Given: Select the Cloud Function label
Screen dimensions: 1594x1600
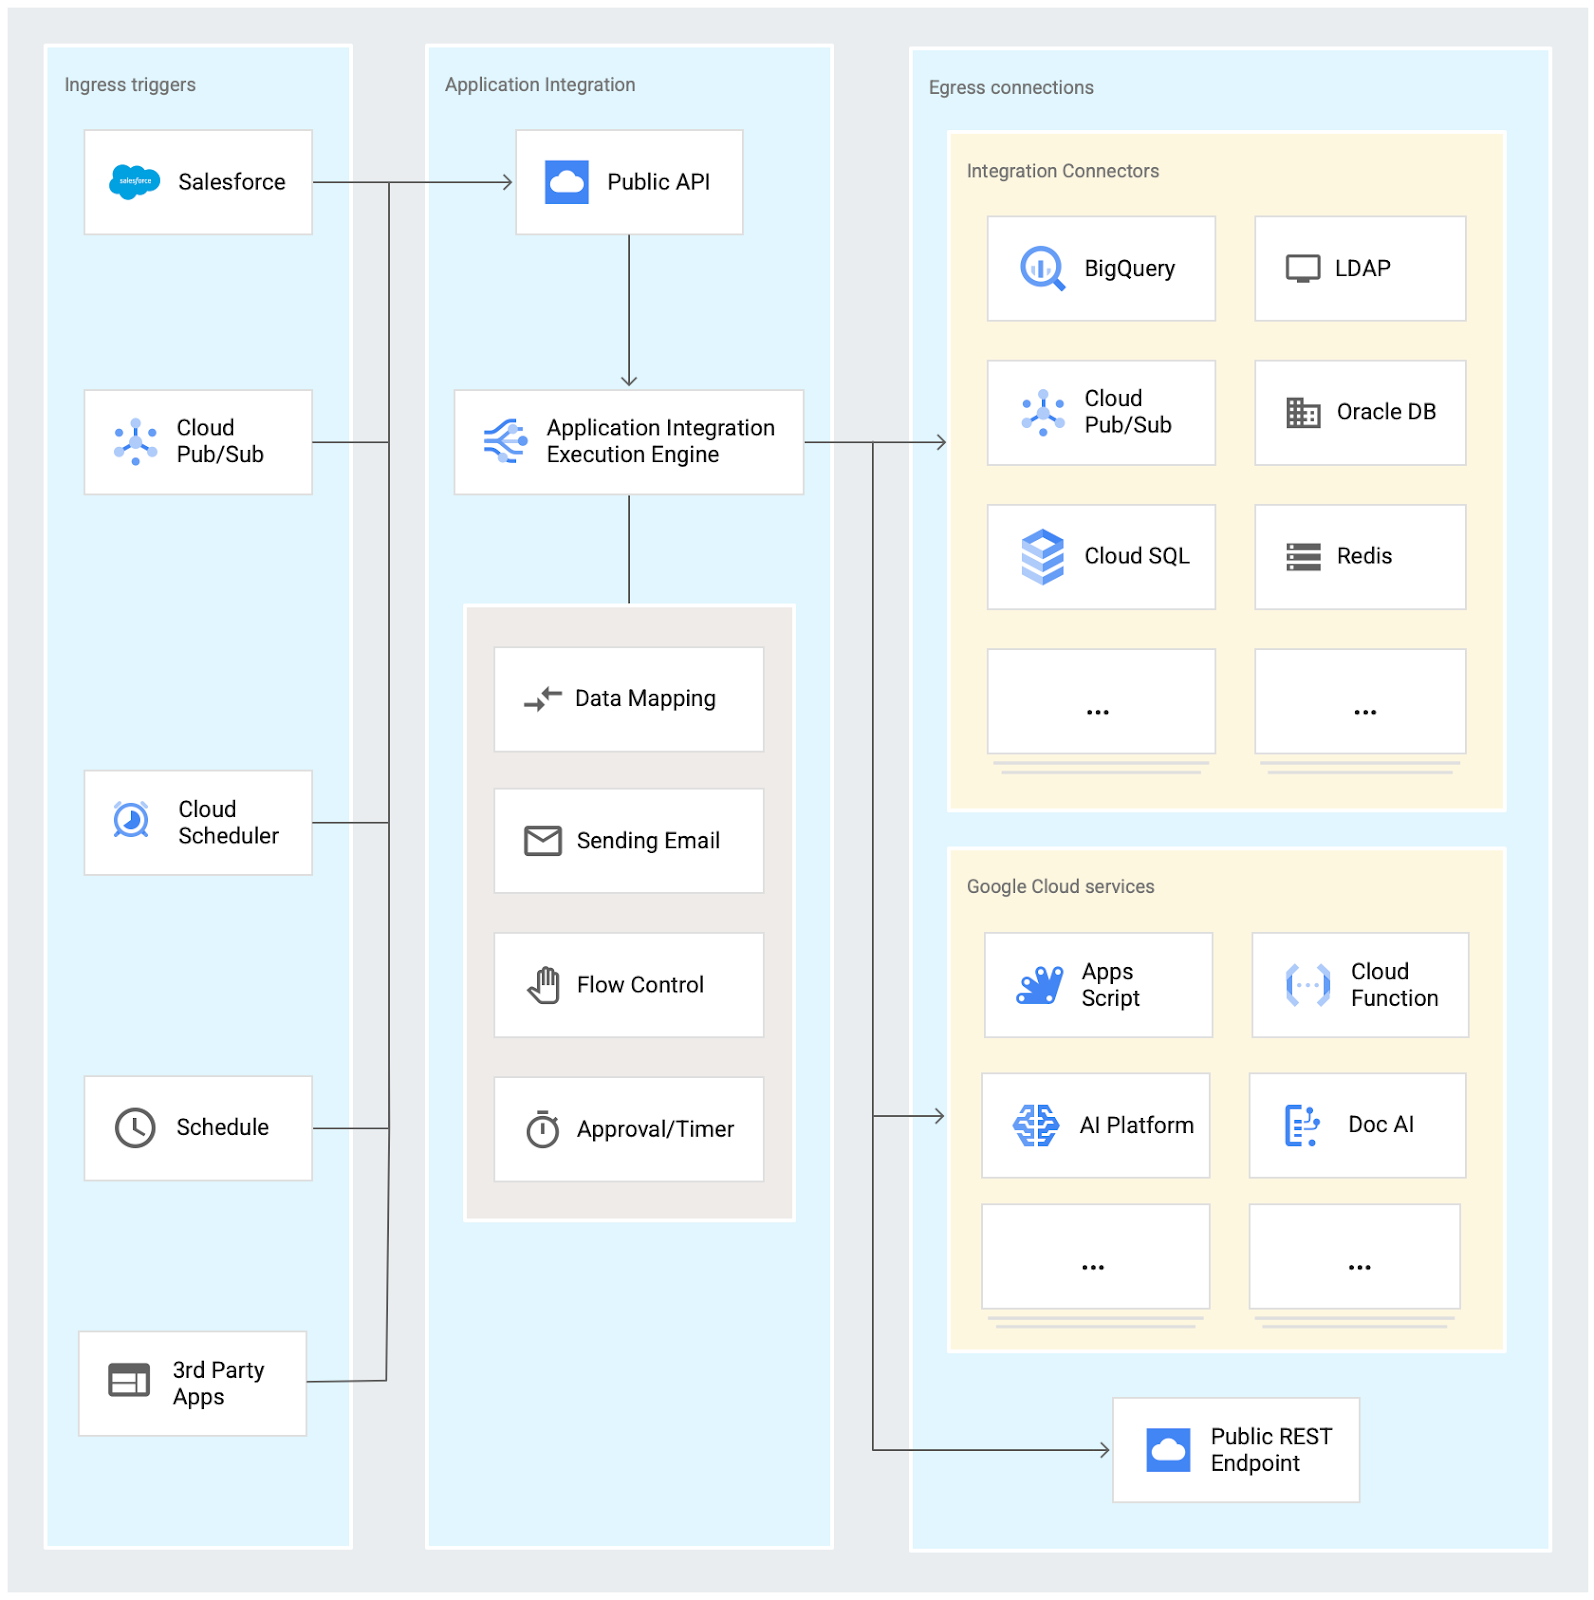Looking at the screenshot, I should pos(1395,985).
